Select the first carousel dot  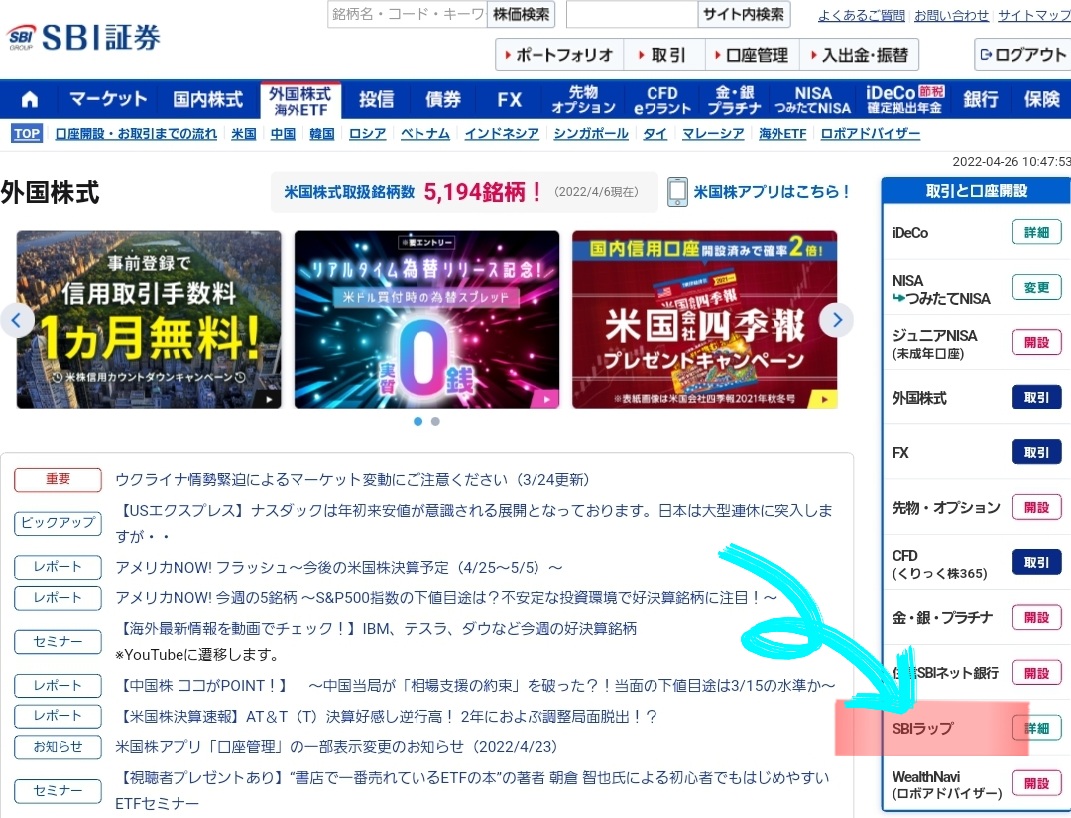(418, 421)
